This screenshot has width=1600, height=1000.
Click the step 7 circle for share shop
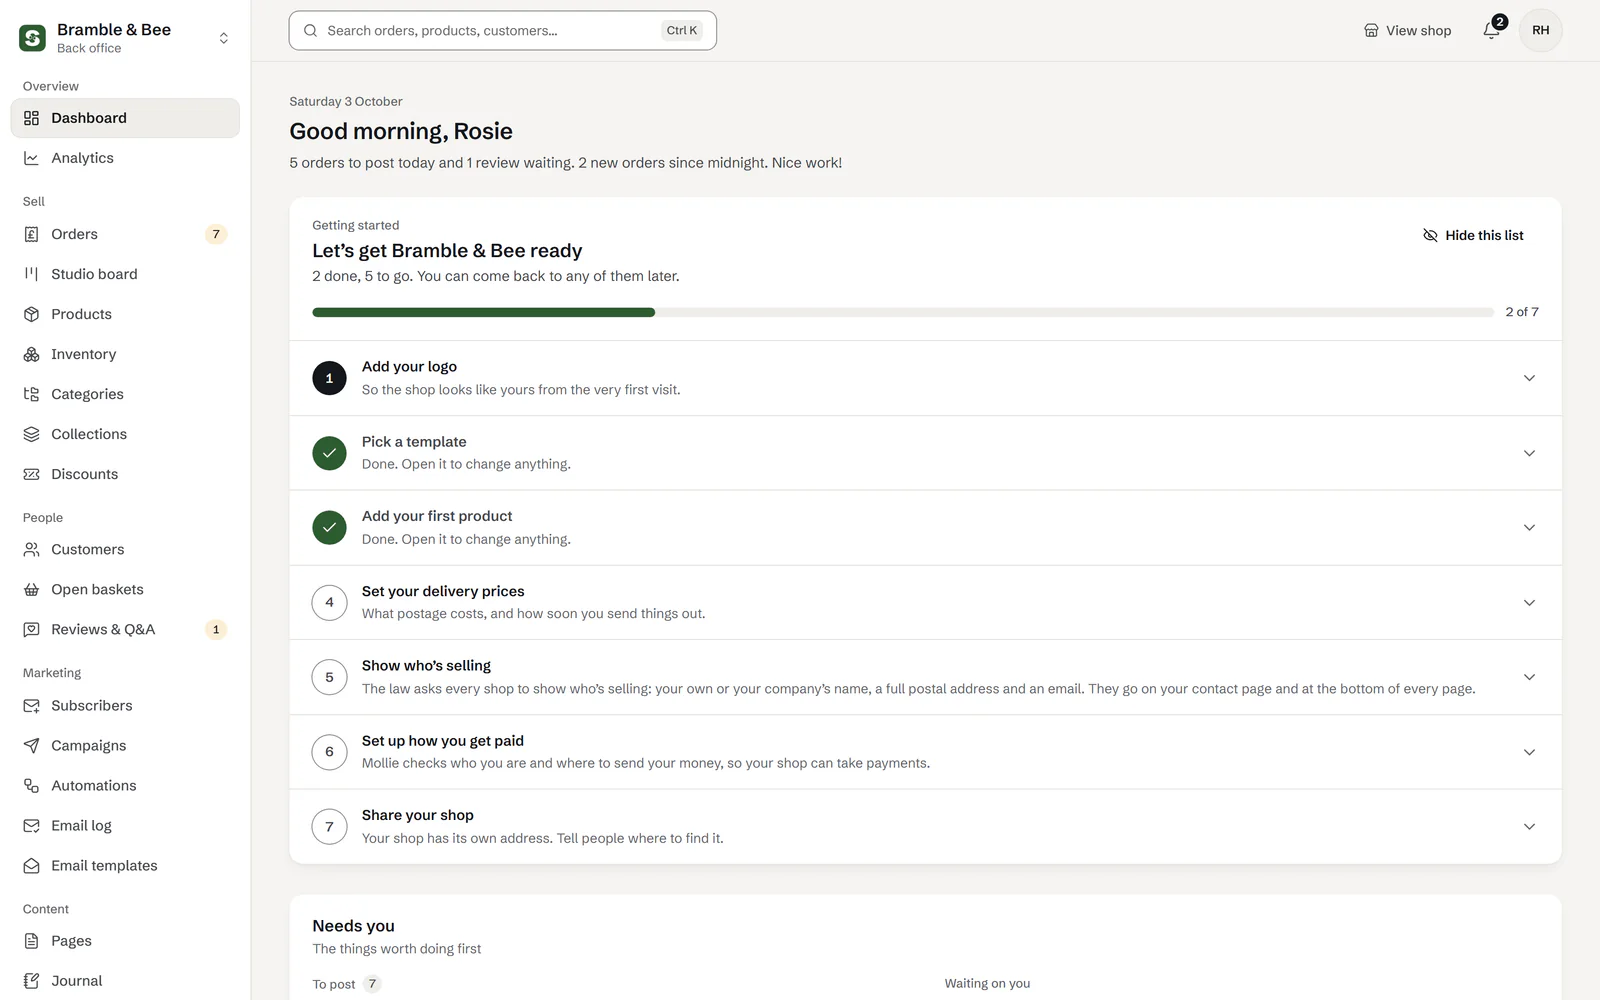pyautogui.click(x=329, y=827)
